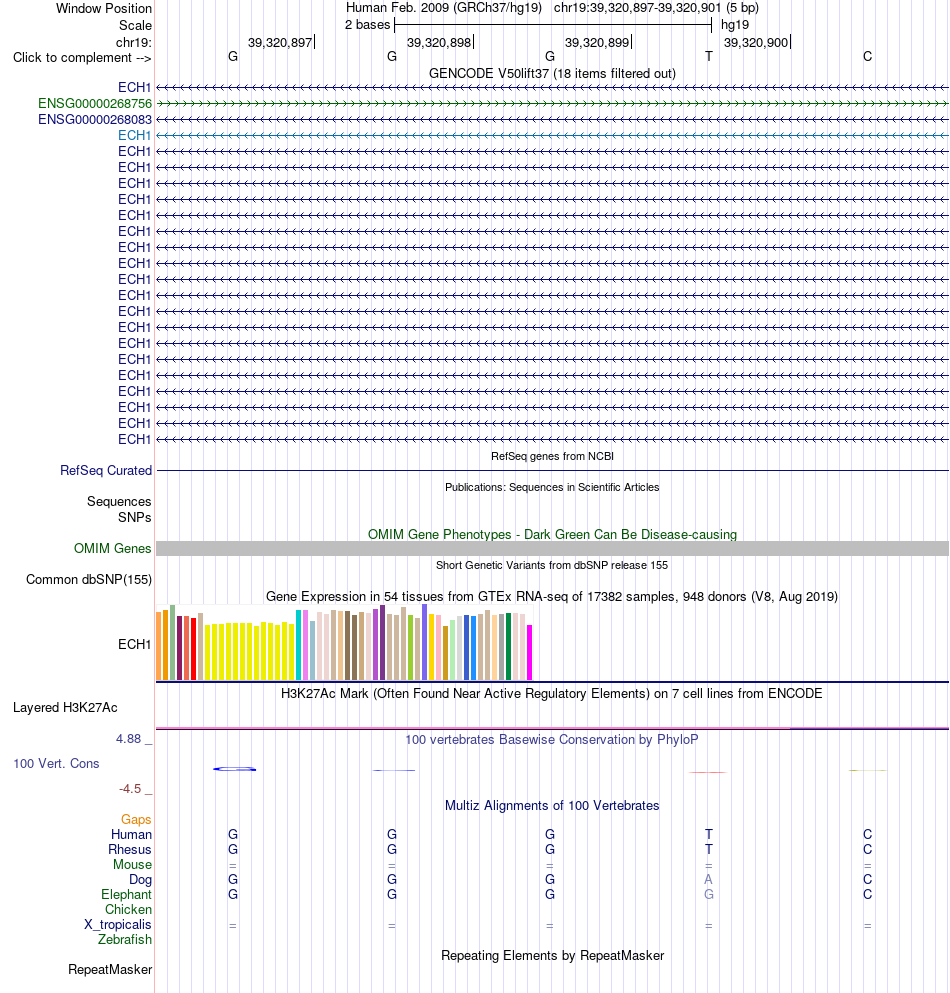Viewport: 950px width, 993px height.
Task: Click the Layered H3K27Ac label
Action: 65,707
